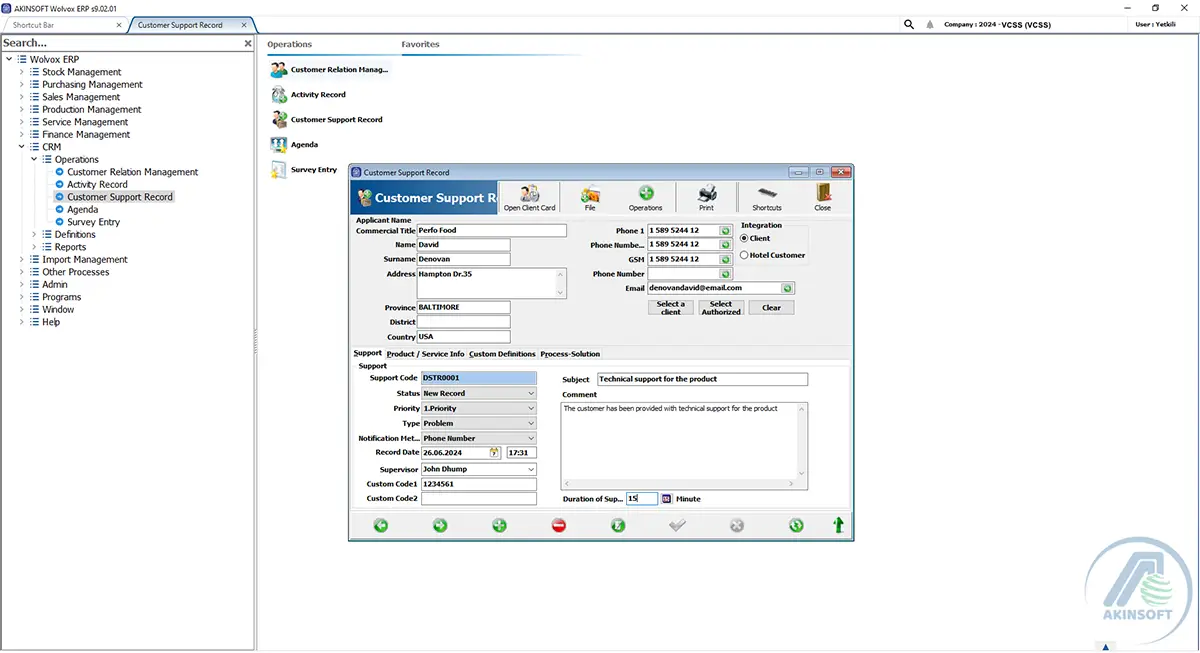Expand the Finance Management tree node

[21, 134]
